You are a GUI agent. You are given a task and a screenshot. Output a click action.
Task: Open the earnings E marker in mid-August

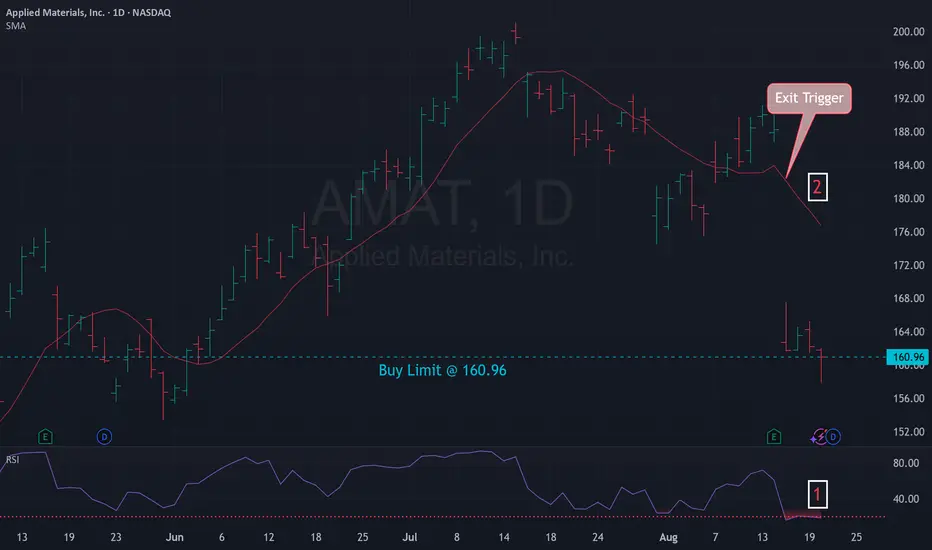click(x=773, y=437)
